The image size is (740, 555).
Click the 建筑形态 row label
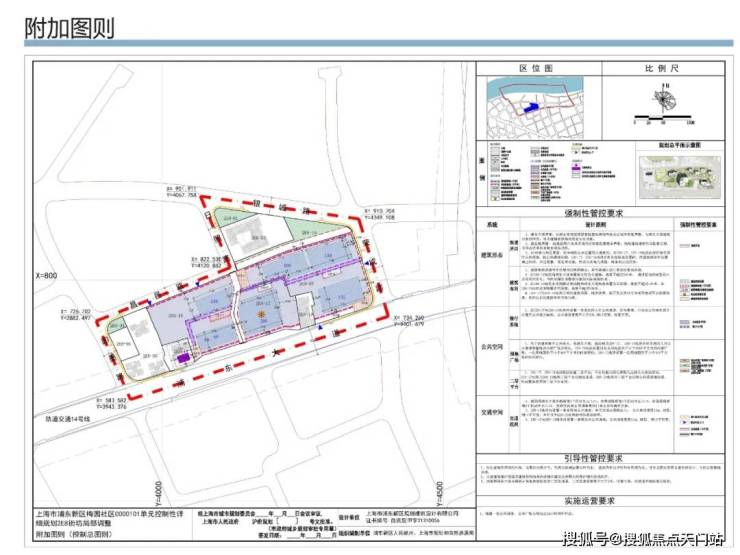492,255
